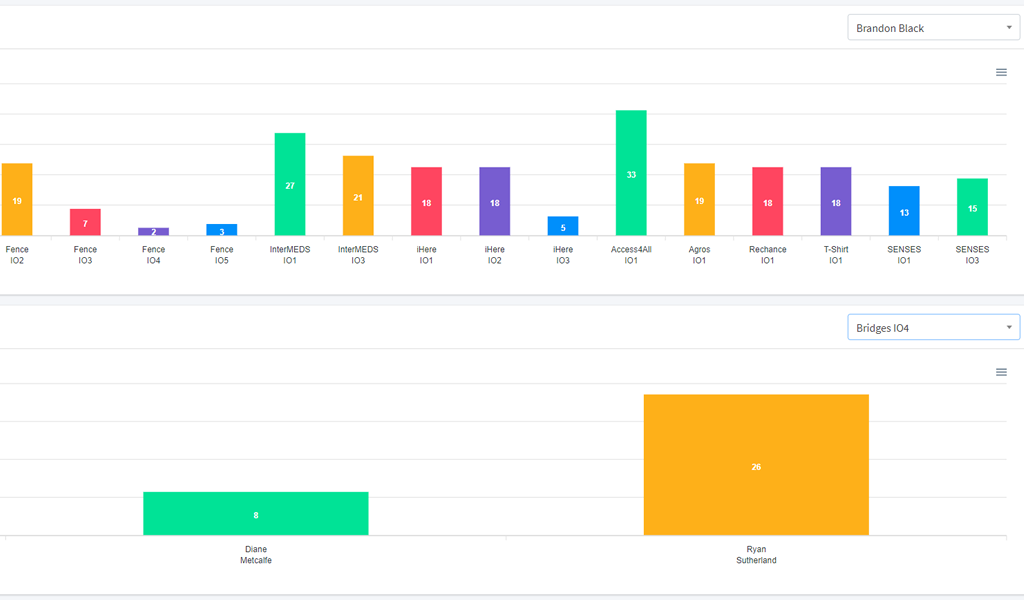Select the iHere IO1 red bar
Image resolution: width=1024 pixels, height=600 pixels.
click(x=426, y=201)
